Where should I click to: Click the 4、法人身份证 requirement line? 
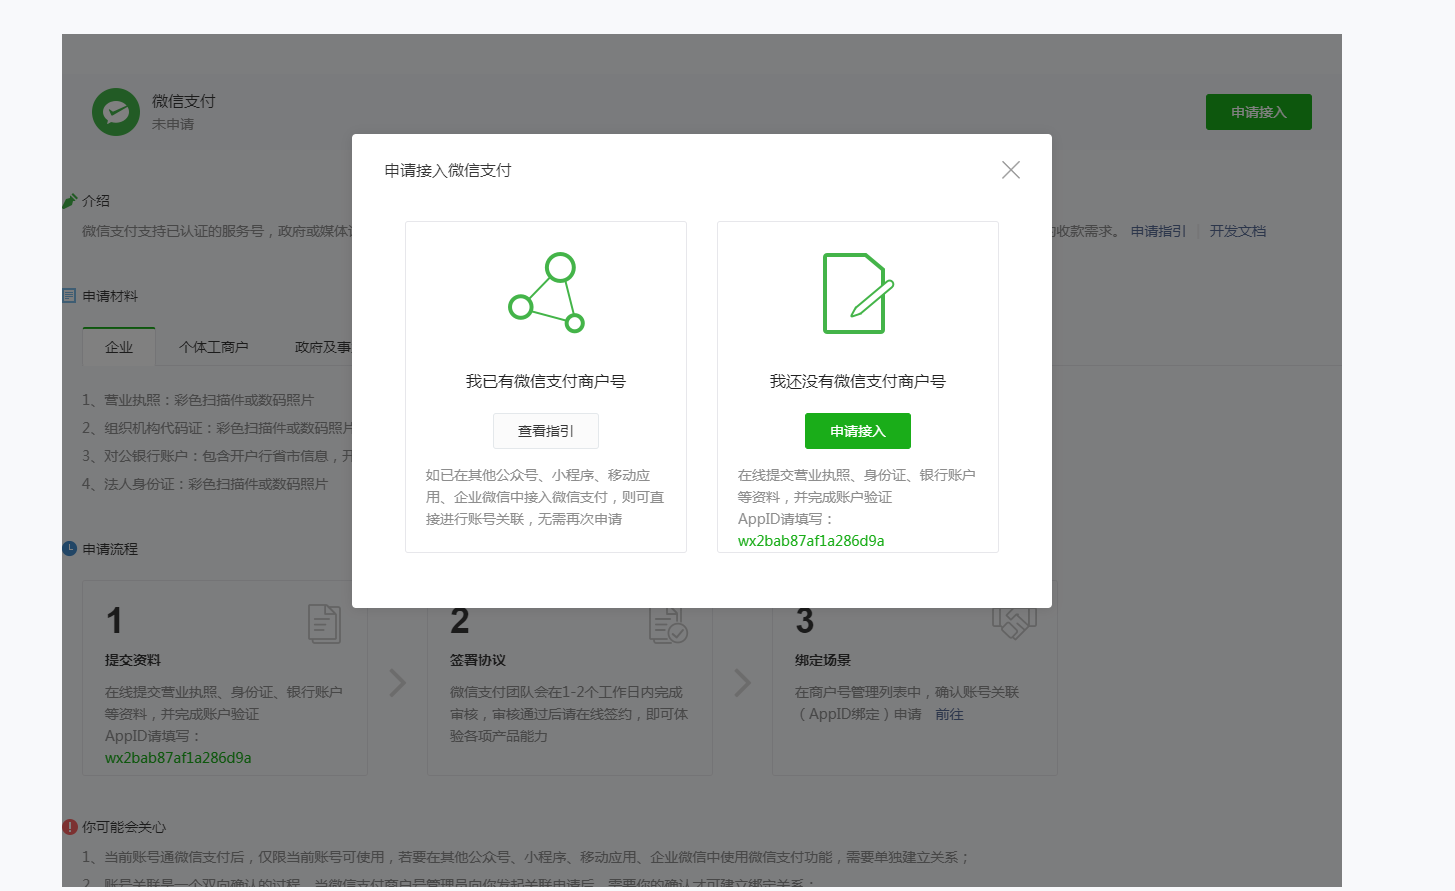(x=205, y=484)
